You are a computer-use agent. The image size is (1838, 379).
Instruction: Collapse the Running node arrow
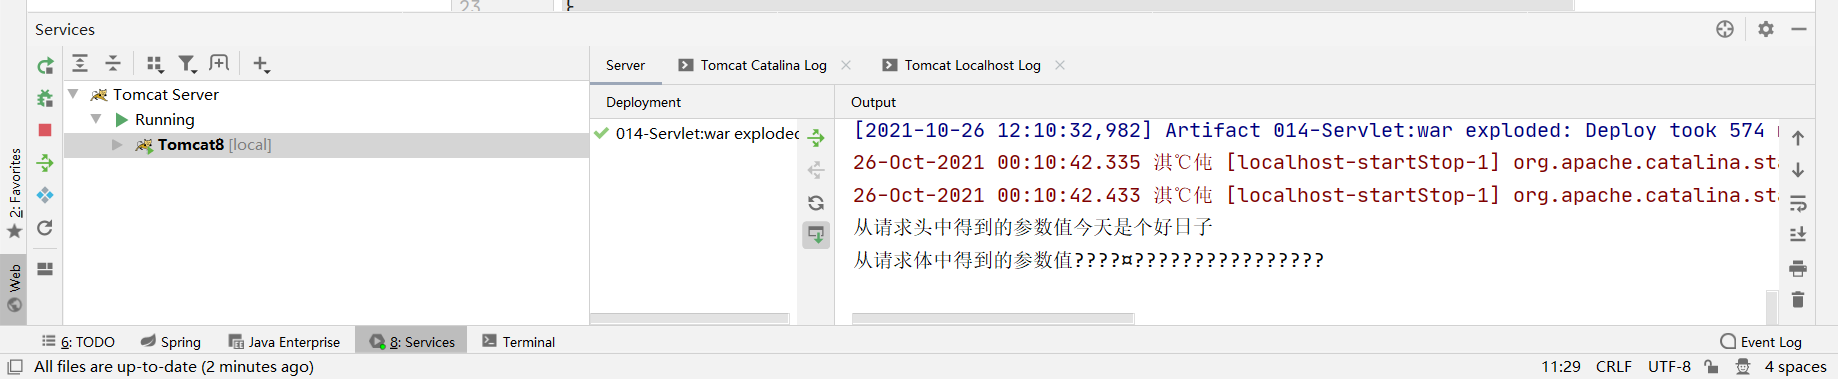96,119
